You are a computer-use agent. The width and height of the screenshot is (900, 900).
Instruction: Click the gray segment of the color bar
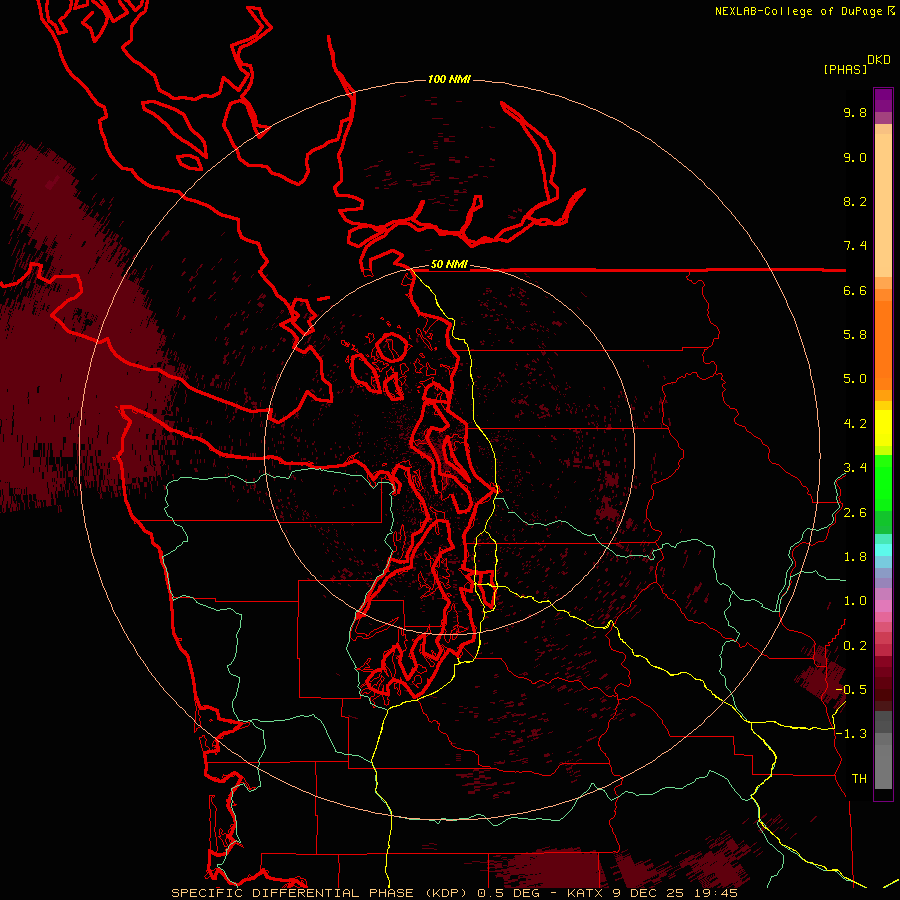883,752
